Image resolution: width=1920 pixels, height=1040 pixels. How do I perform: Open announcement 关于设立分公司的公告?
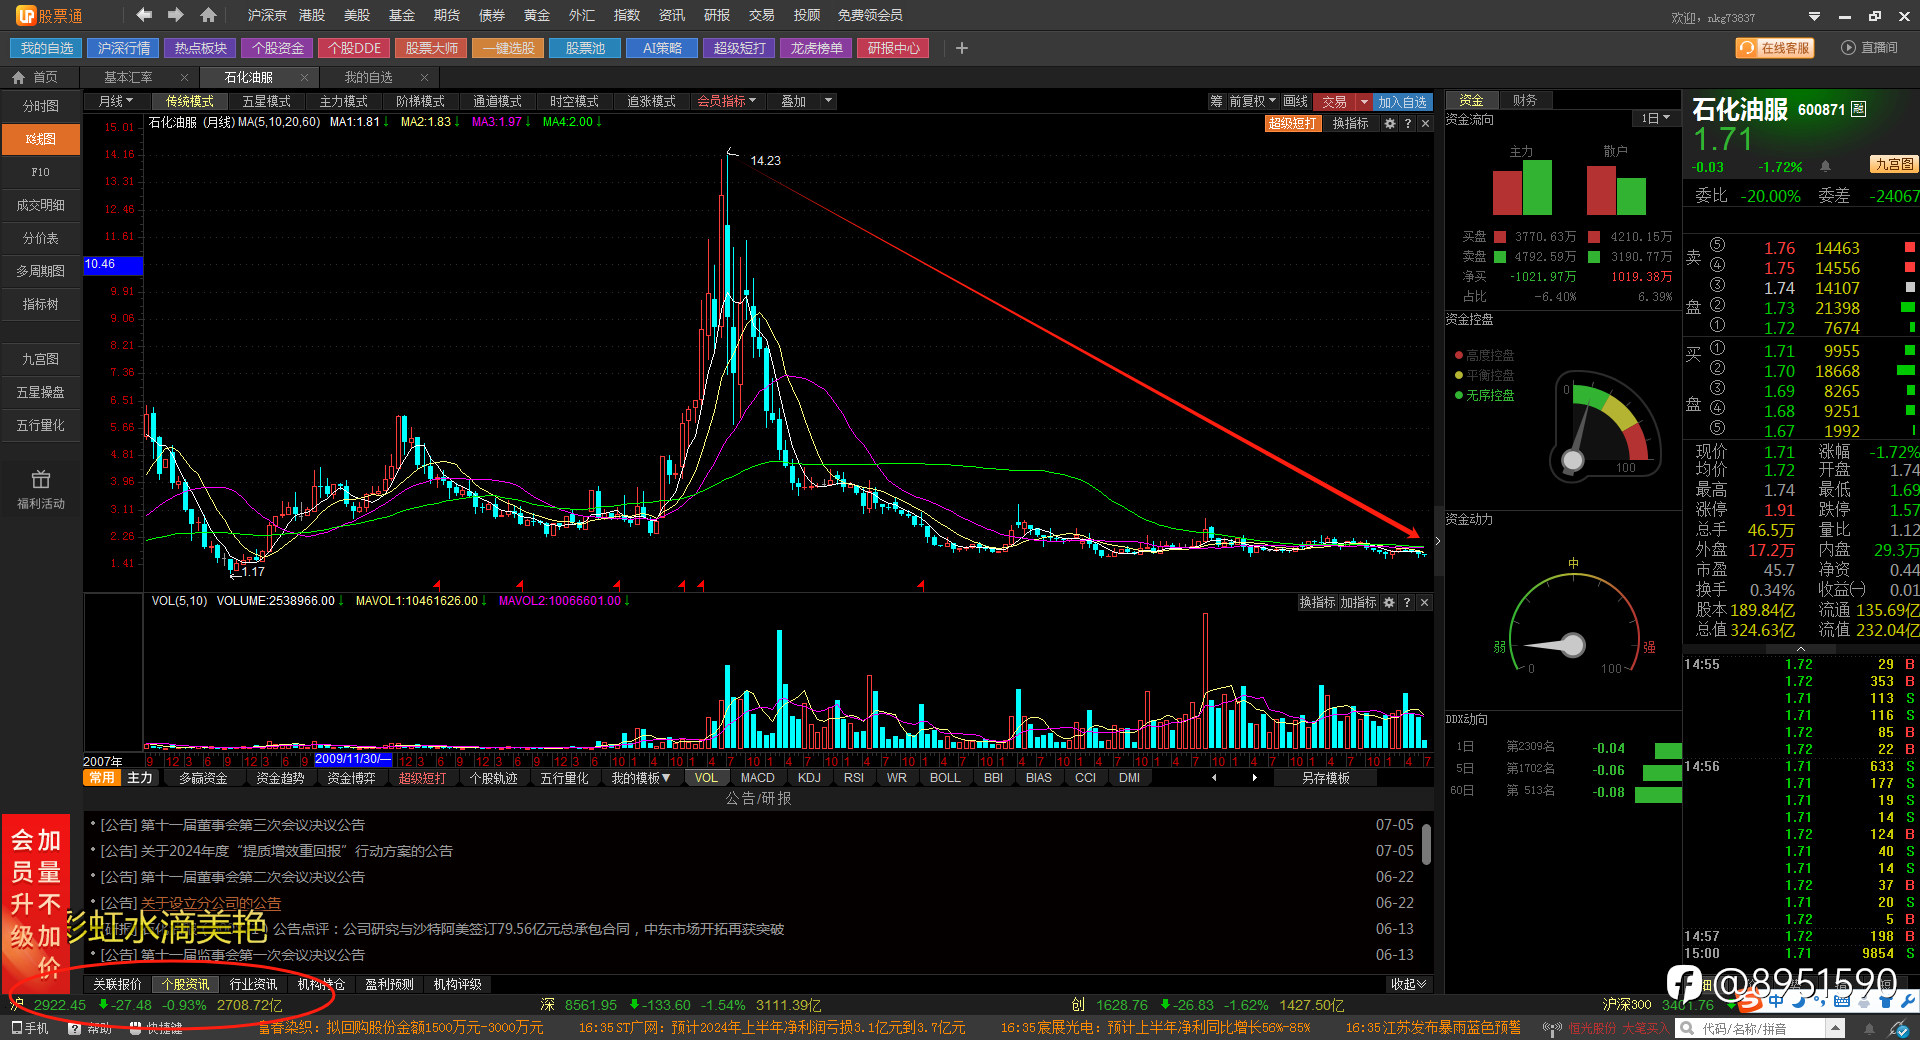[210, 903]
